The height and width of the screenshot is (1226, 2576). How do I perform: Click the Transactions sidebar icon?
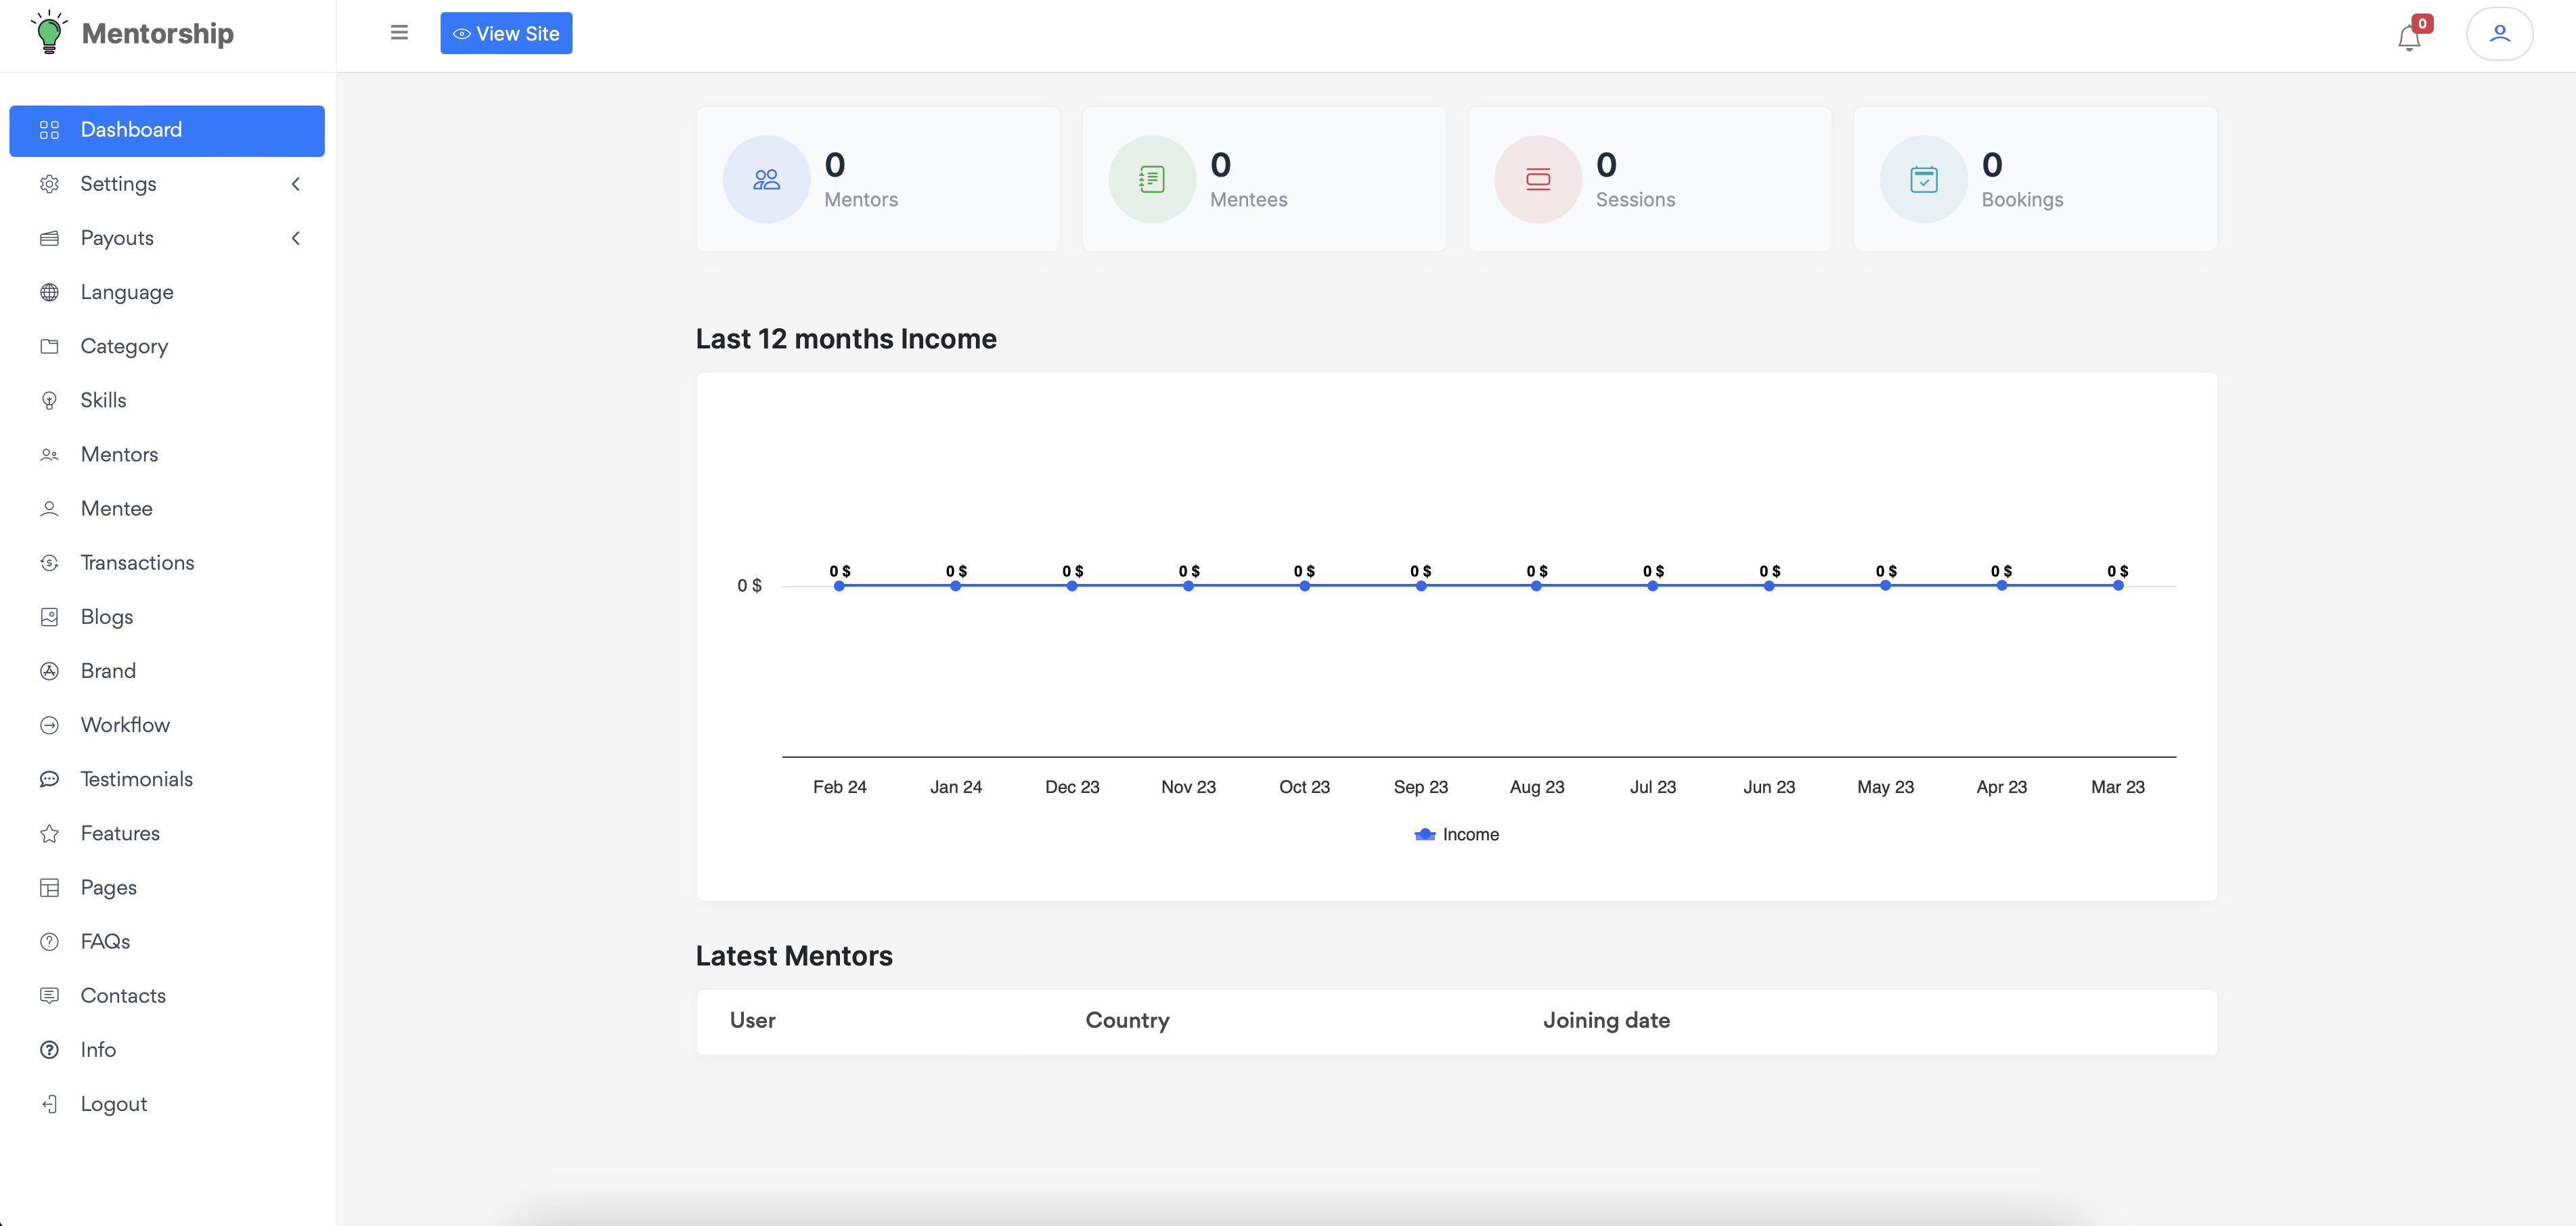tap(49, 563)
